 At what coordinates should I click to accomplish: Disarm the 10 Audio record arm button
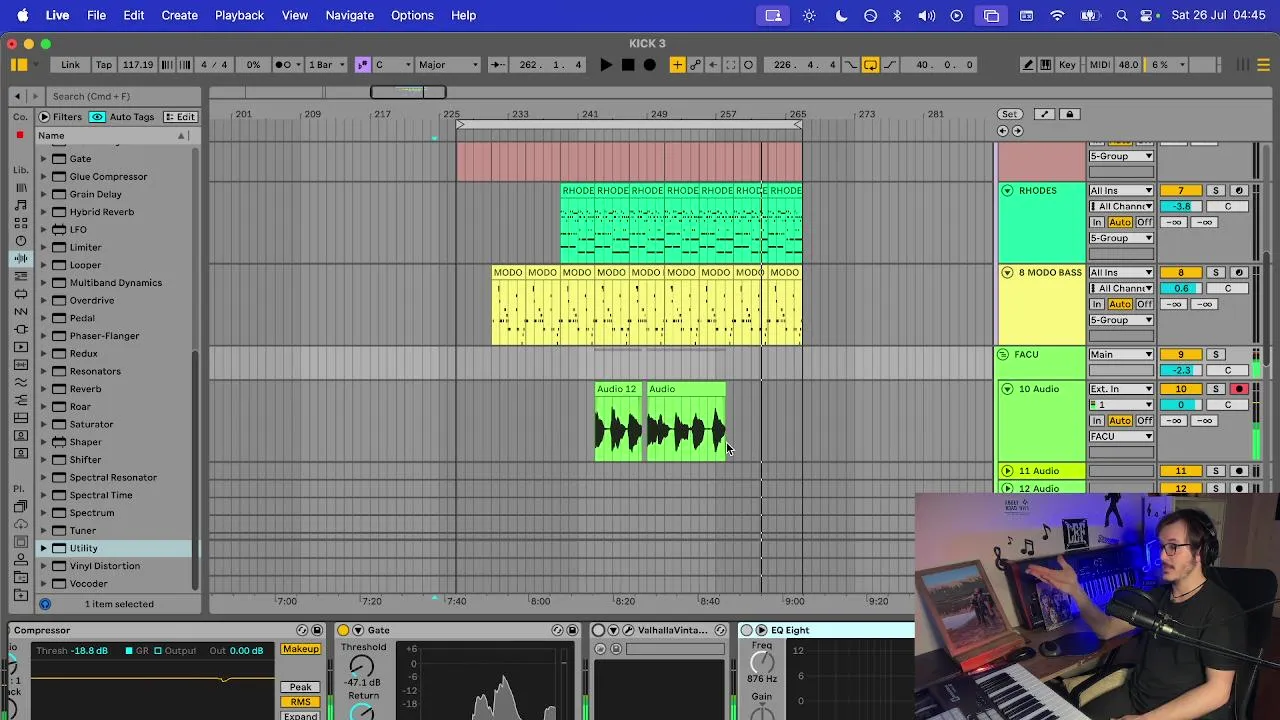click(x=1239, y=389)
